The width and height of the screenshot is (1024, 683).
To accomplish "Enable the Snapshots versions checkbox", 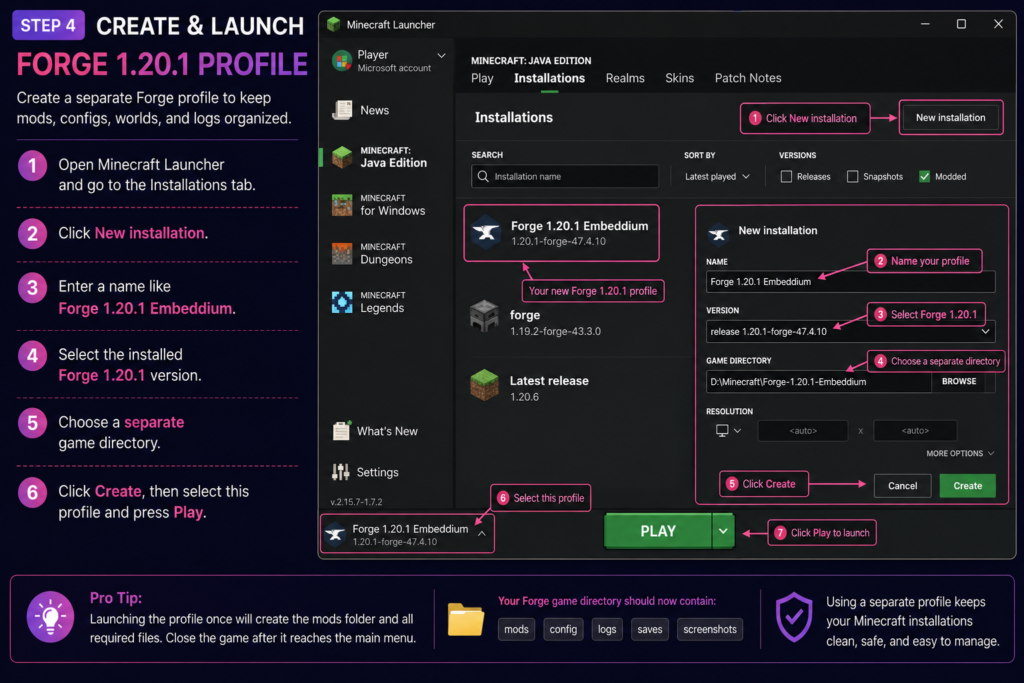I will (x=852, y=176).
